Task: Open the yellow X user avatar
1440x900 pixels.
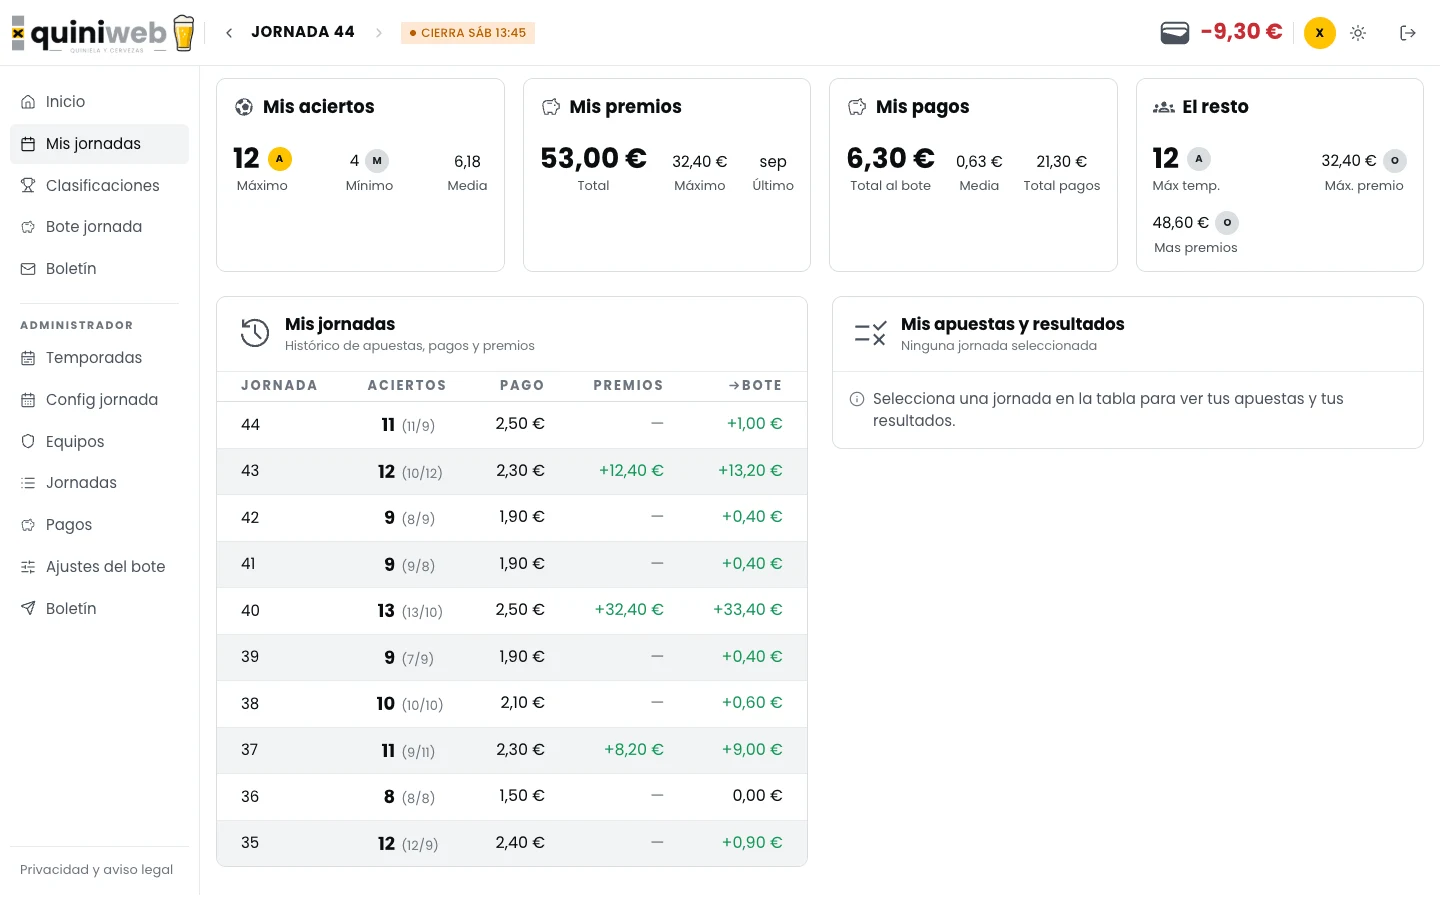Action: click(1320, 33)
